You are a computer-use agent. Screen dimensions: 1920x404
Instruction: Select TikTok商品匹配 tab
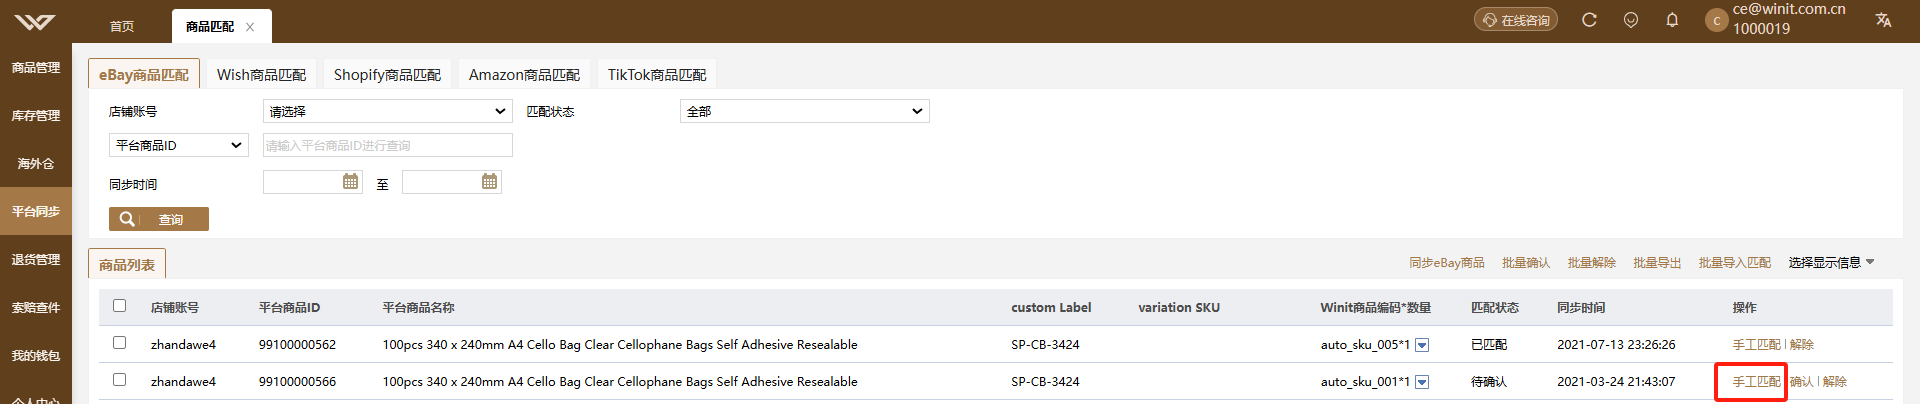click(x=657, y=74)
